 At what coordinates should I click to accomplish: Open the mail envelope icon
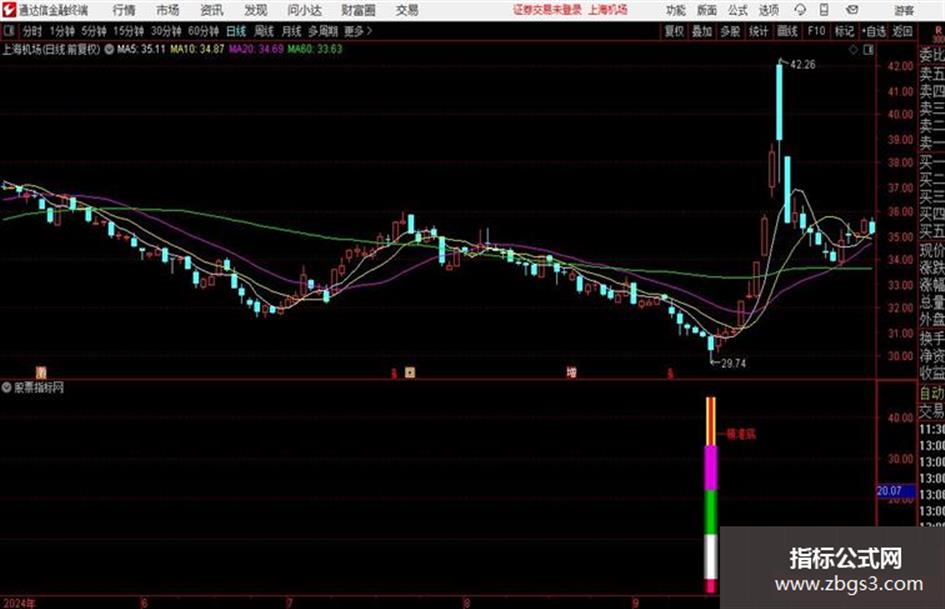click(852, 10)
